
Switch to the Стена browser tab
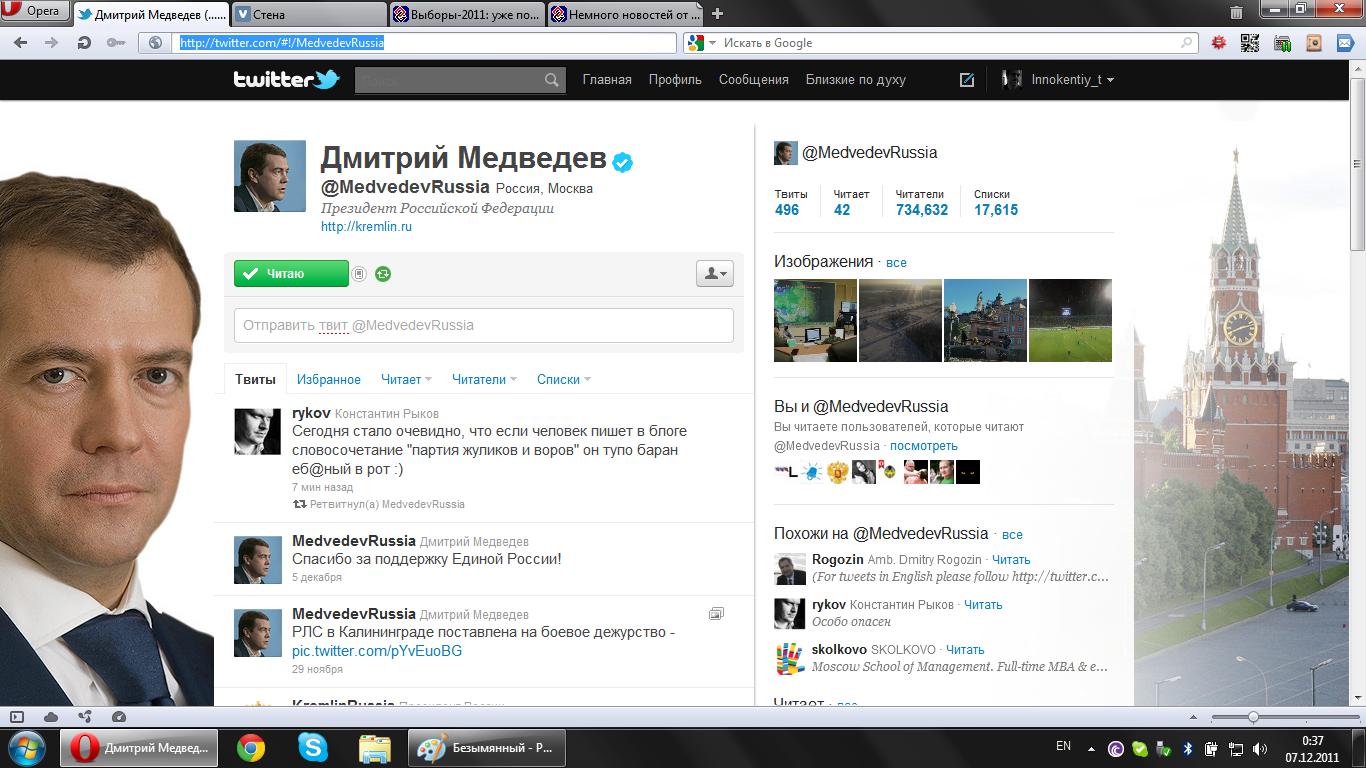tap(308, 14)
